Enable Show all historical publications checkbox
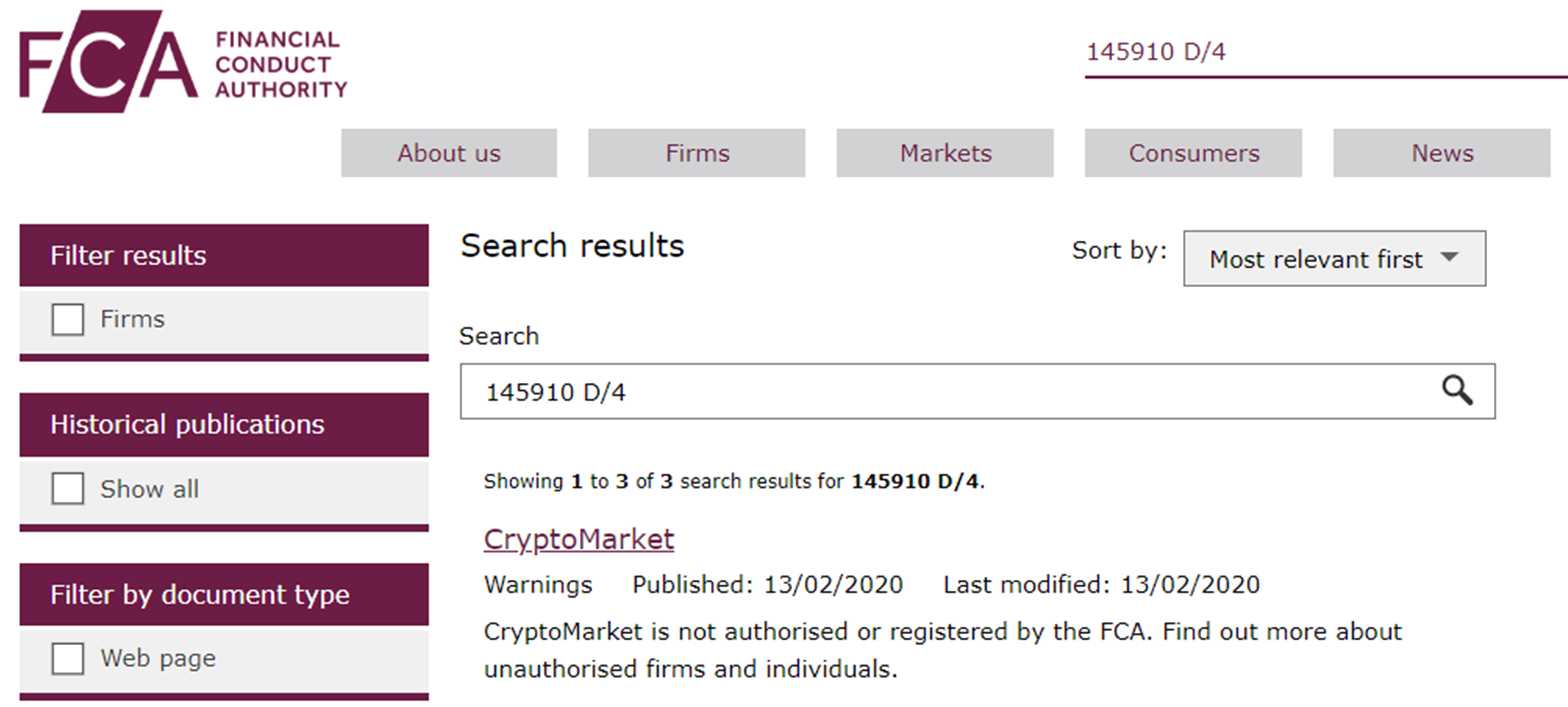 pyautogui.click(x=68, y=489)
